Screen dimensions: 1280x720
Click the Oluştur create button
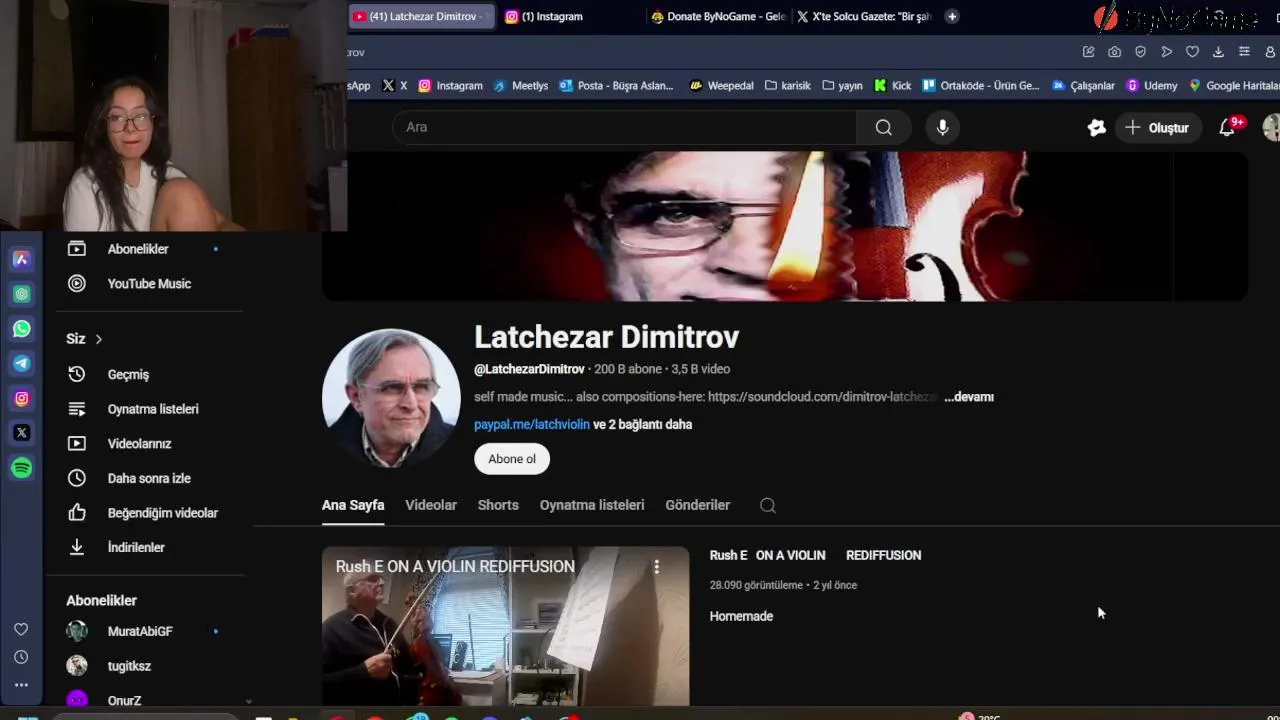click(1157, 127)
